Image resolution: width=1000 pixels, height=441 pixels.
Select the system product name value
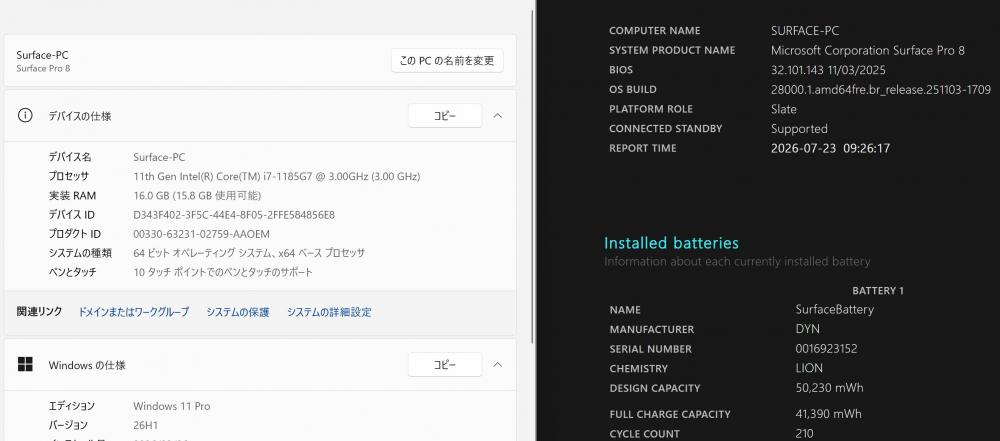point(867,50)
